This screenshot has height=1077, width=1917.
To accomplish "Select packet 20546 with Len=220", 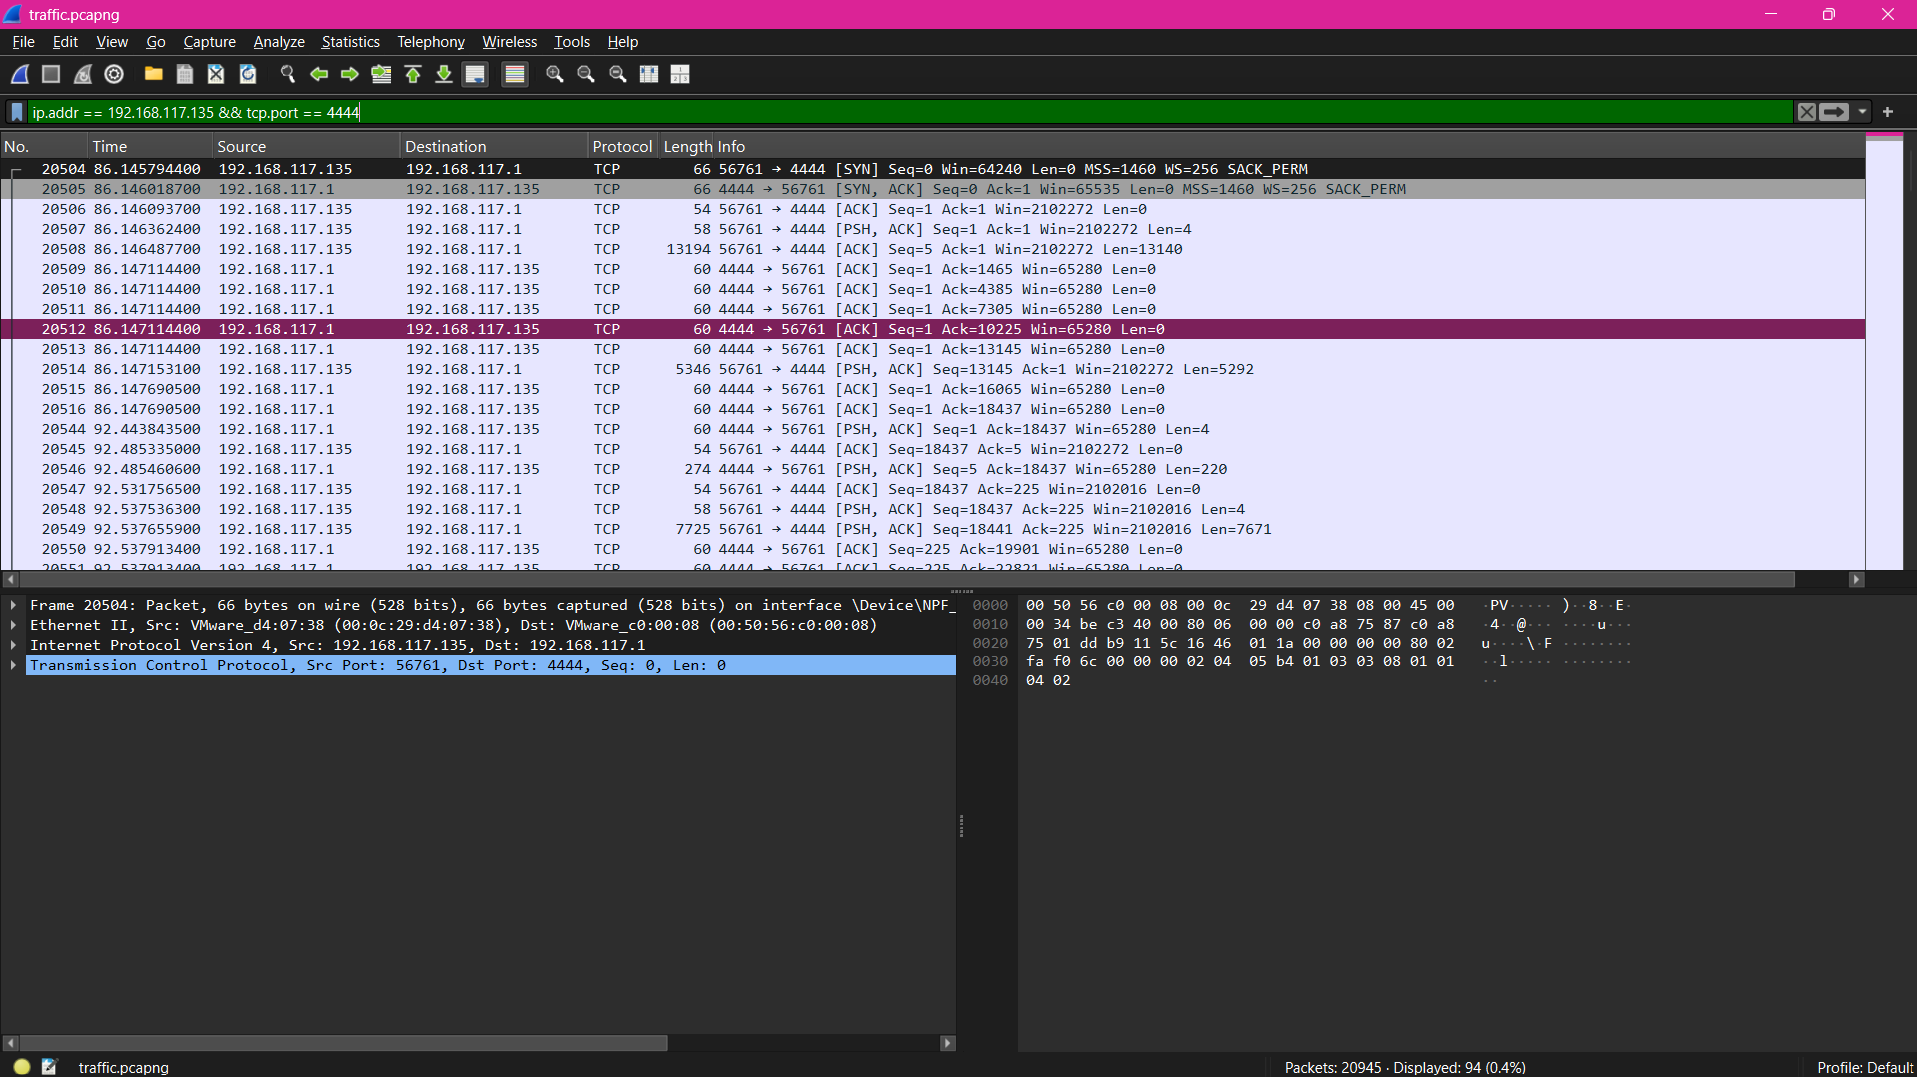I will coord(932,469).
